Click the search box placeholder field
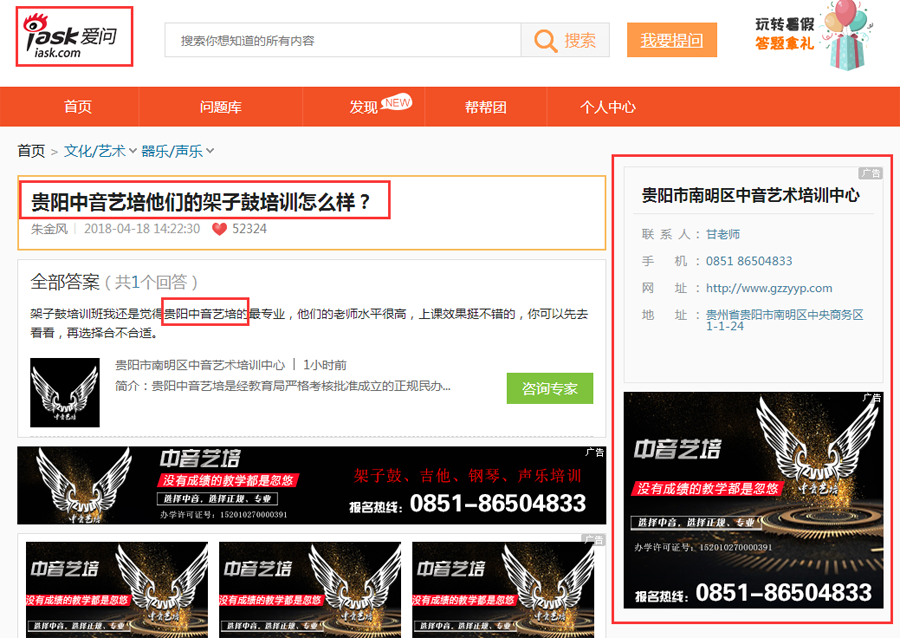 pos(343,40)
